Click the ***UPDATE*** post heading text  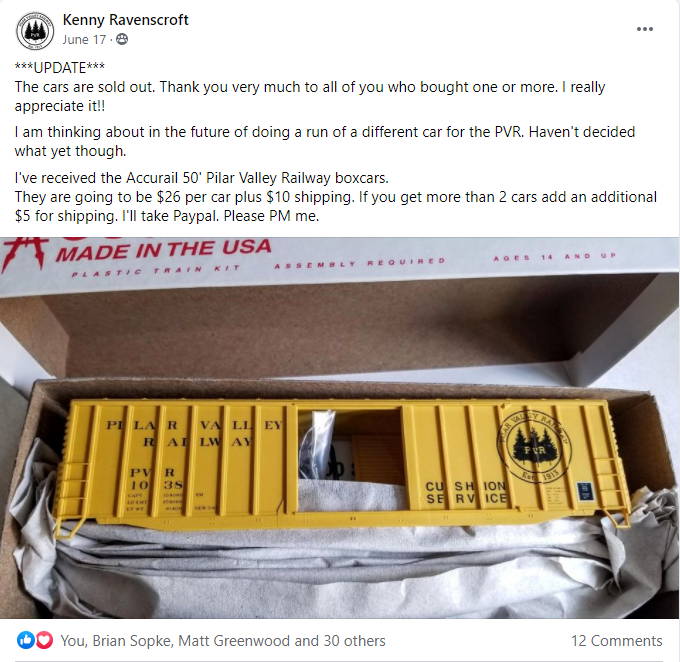pos(59,68)
